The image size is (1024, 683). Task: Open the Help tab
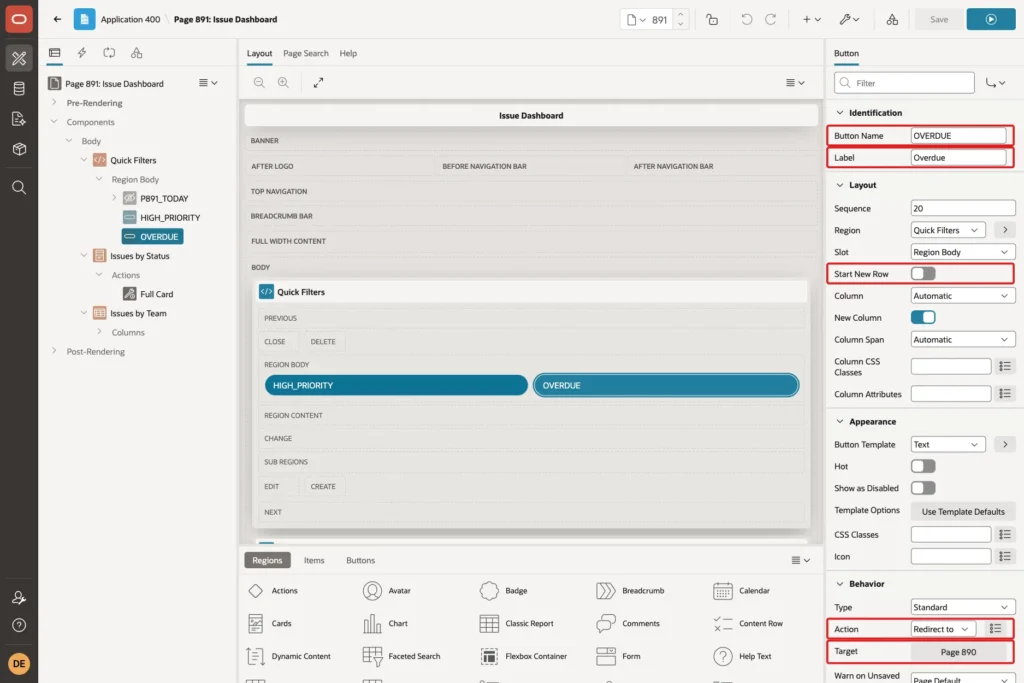pos(348,54)
